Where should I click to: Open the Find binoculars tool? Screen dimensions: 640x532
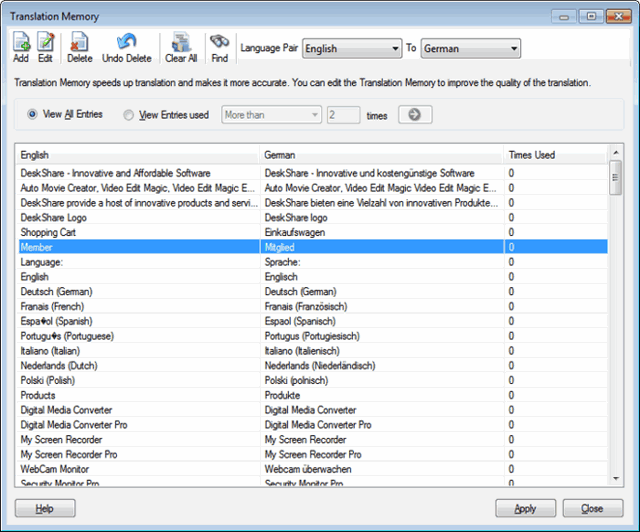(220, 47)
